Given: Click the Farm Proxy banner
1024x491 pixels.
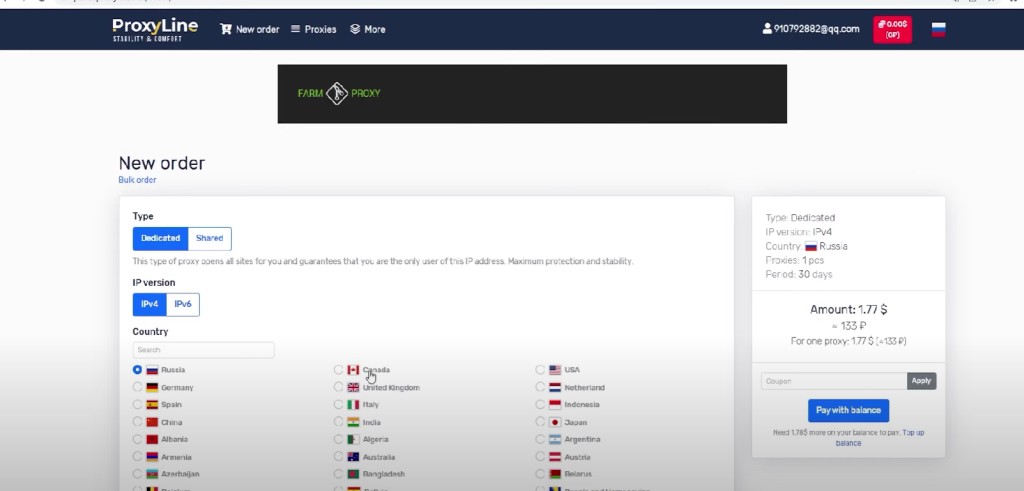Looking at the screenshot, I should click(x=532, y=93).
